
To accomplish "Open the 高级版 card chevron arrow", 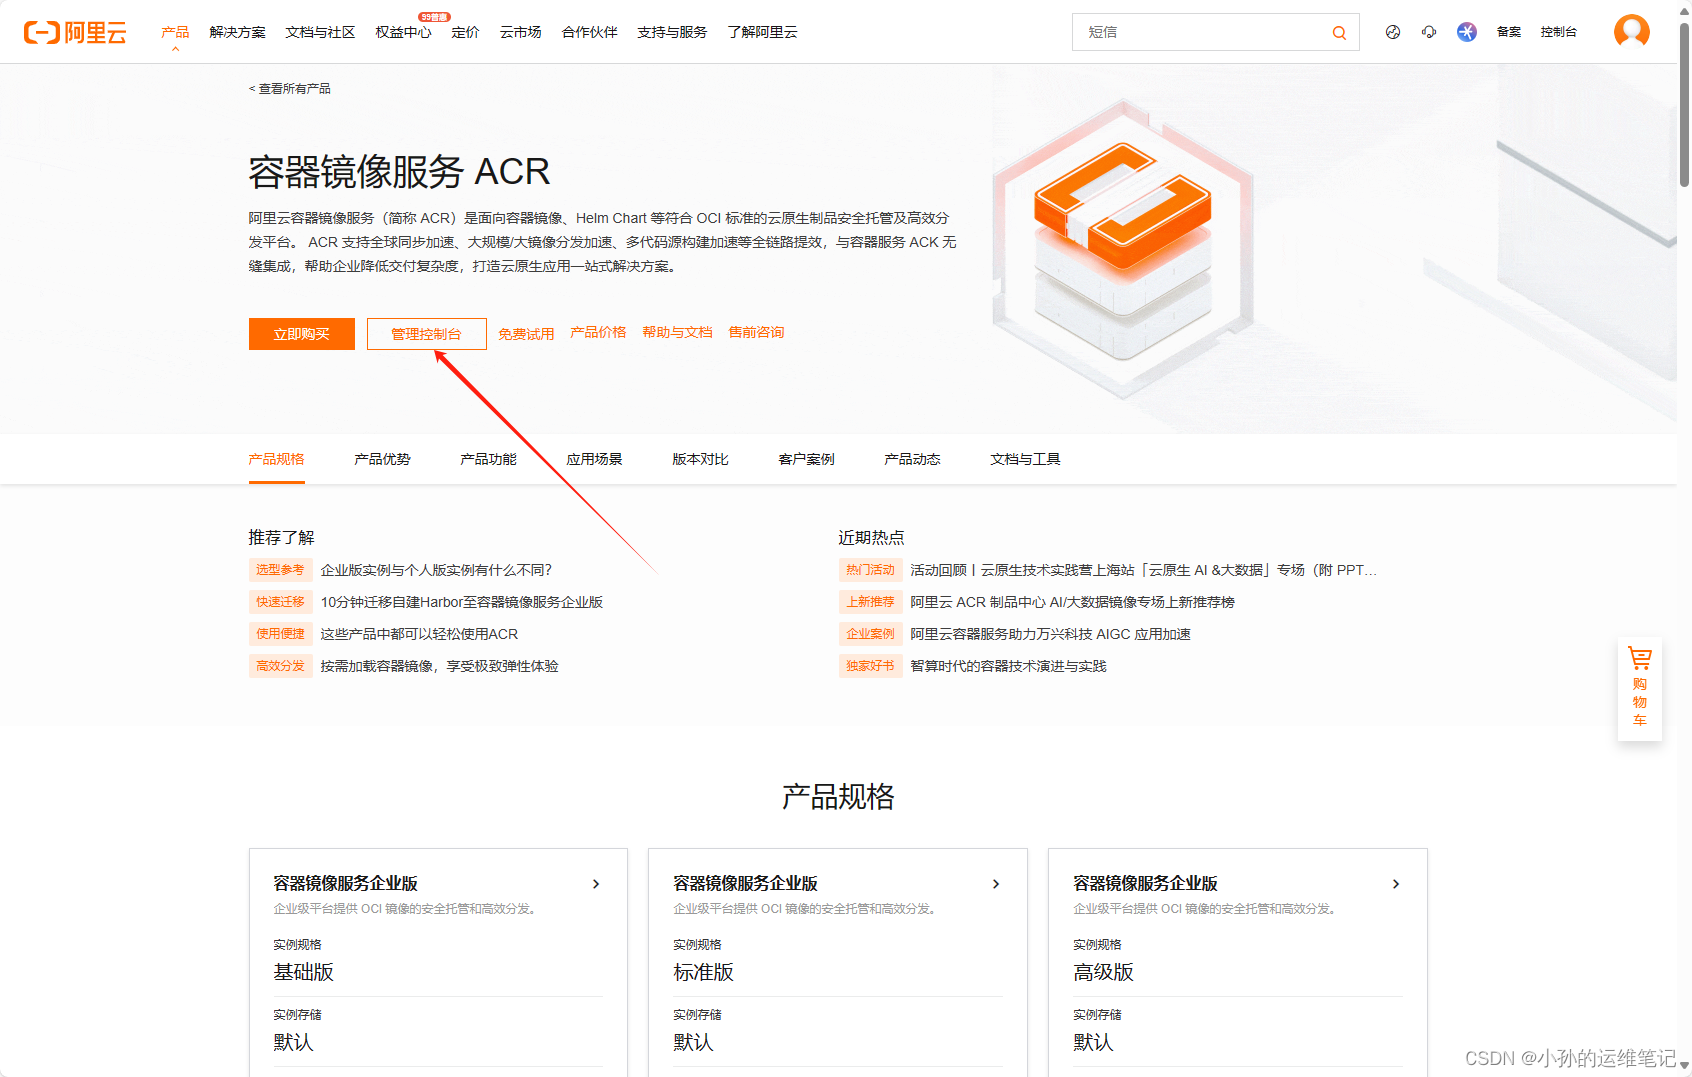I will pos(1396,884).
